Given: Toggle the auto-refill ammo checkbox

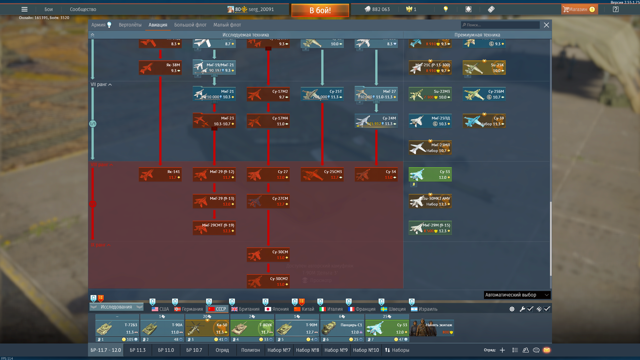Looking at the screenshot, I should 547,309.
